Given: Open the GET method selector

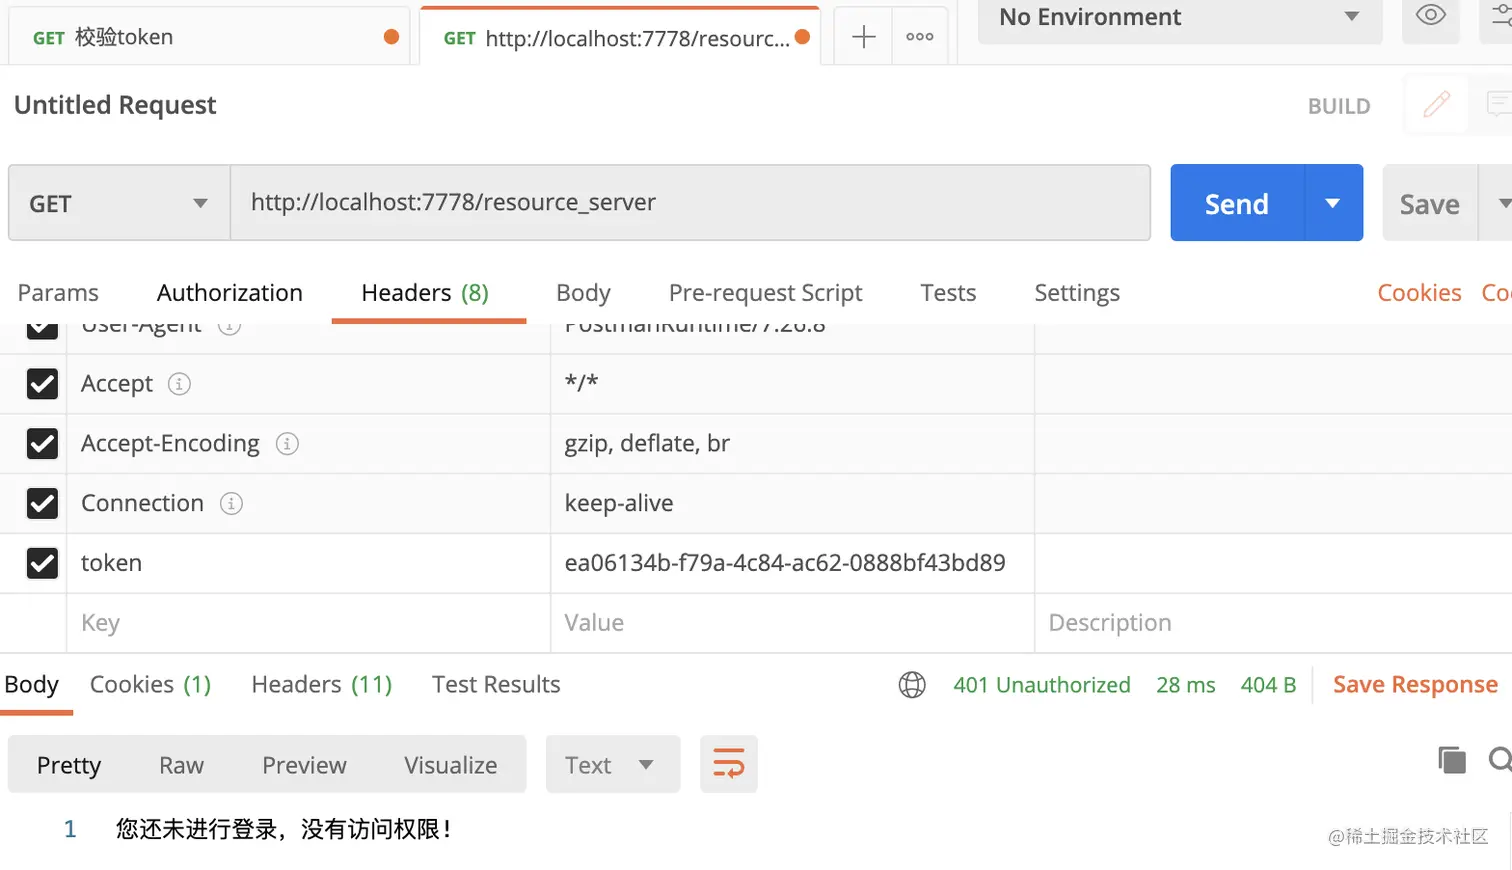Looking at the screenshot, I should coord(118,202).
